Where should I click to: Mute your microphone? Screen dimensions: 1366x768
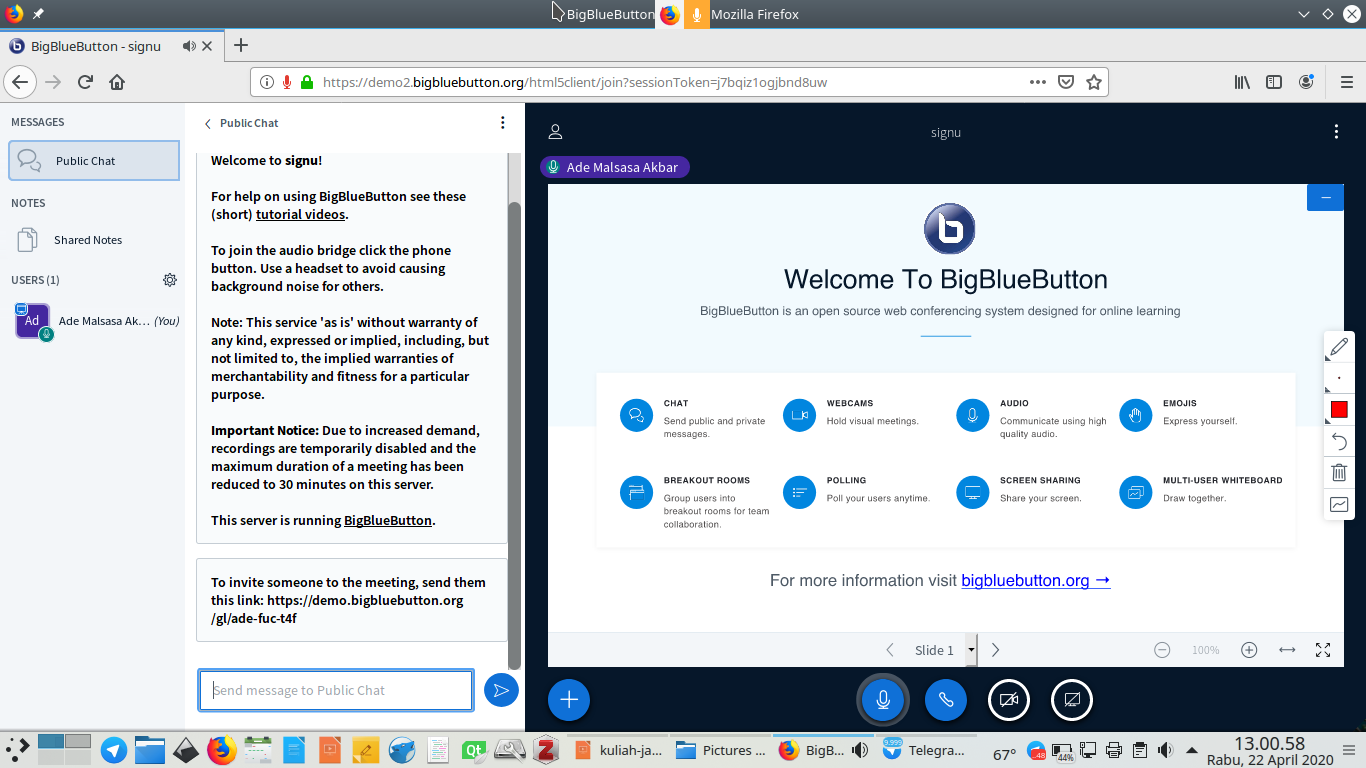[x=882, y=700]
